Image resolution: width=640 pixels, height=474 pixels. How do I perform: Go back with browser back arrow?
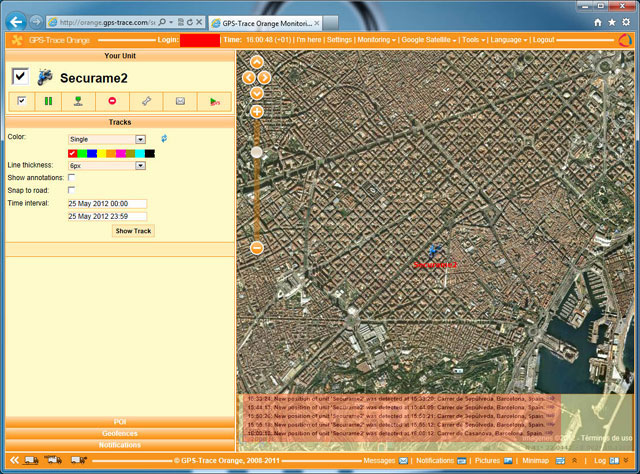point(16,22)
